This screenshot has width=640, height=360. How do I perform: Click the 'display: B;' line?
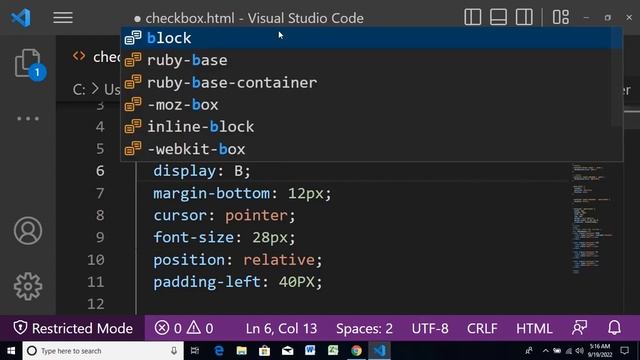point(202,171)
